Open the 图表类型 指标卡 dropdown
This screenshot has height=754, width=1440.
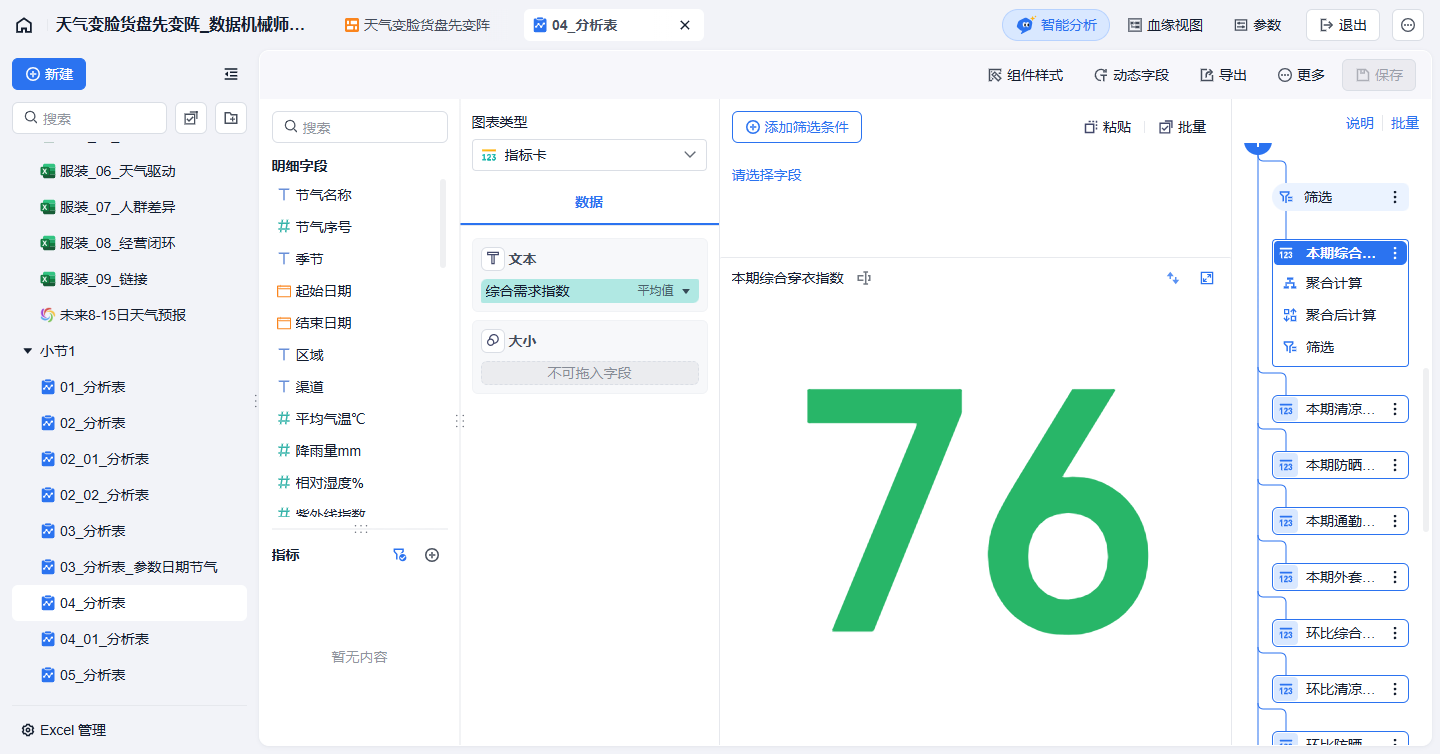pyautogui.click(x=589, y=155)
